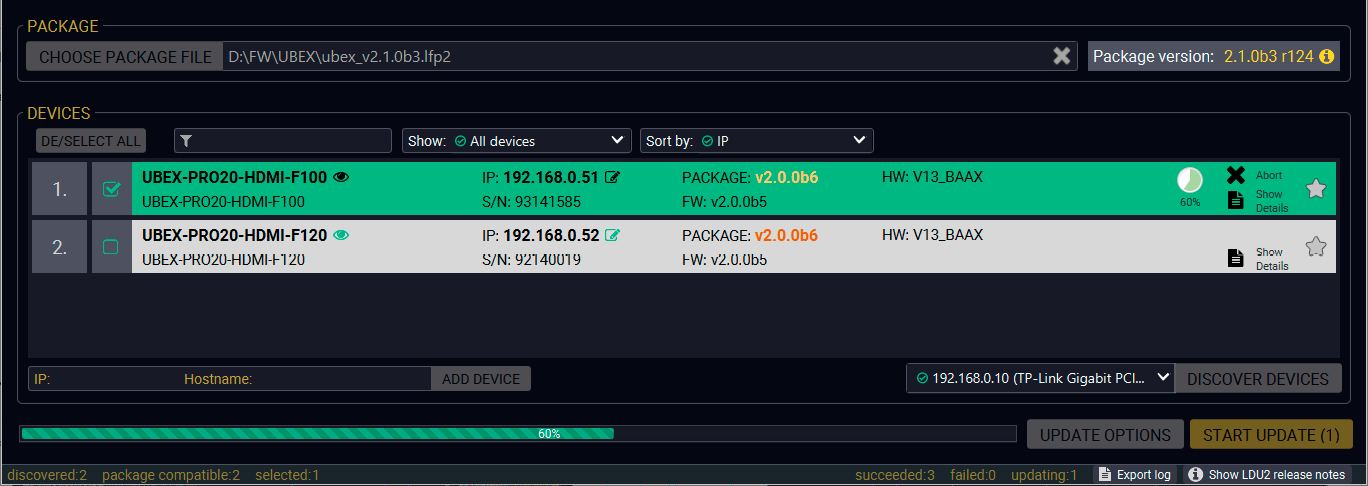The width and height of the screenshot is (1368, 486).
Task: Click the device filter search field
Action: tap(283, 141)
